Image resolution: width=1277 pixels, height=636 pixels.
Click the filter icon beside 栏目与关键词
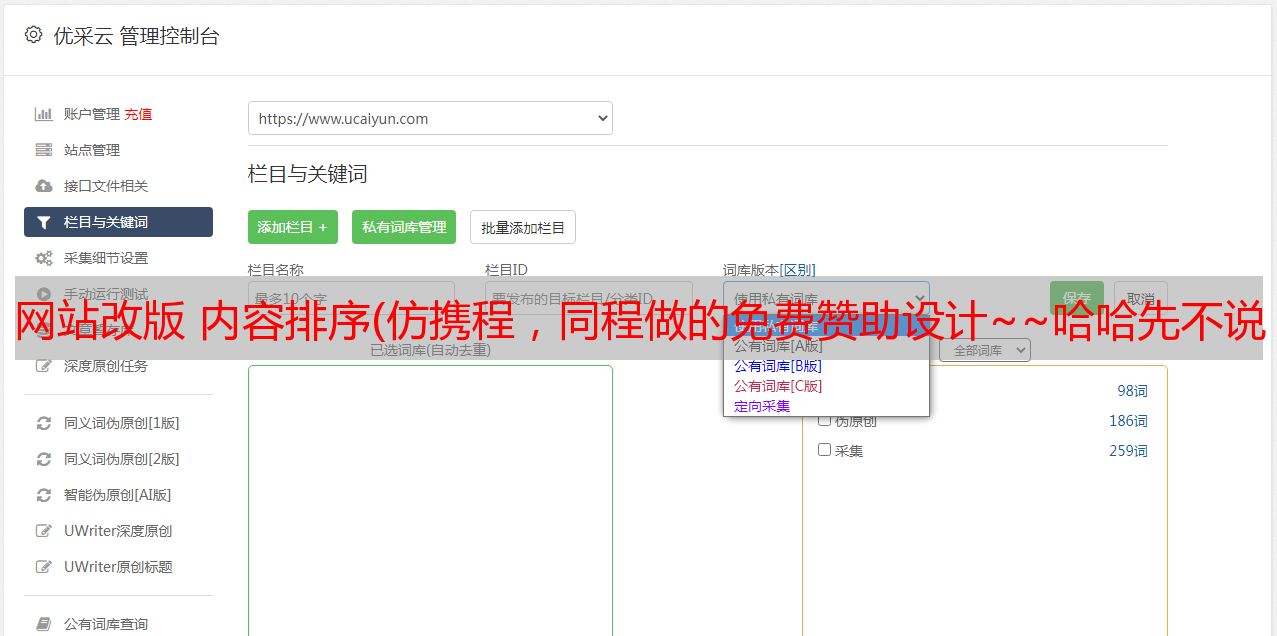coord(43,222)
